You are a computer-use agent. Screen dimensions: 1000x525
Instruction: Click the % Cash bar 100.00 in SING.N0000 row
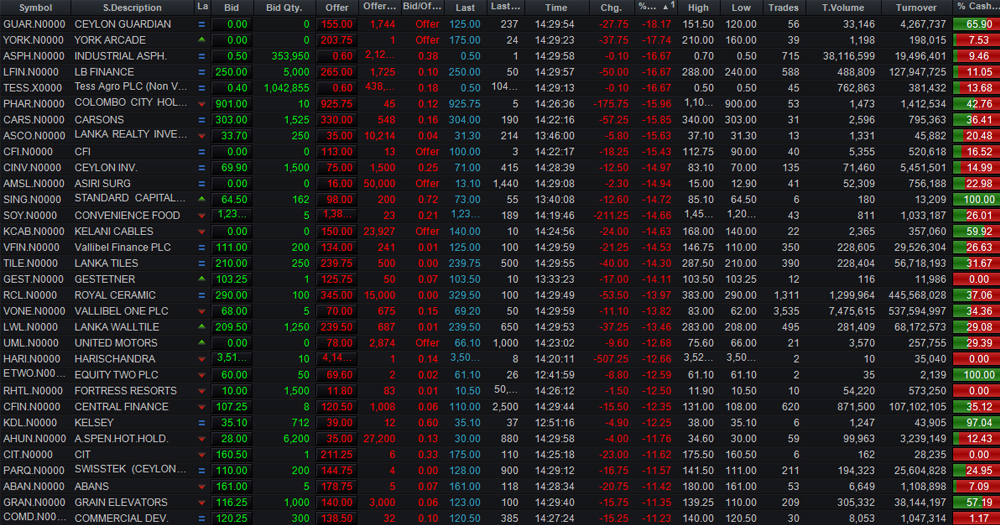pos(976,200)
